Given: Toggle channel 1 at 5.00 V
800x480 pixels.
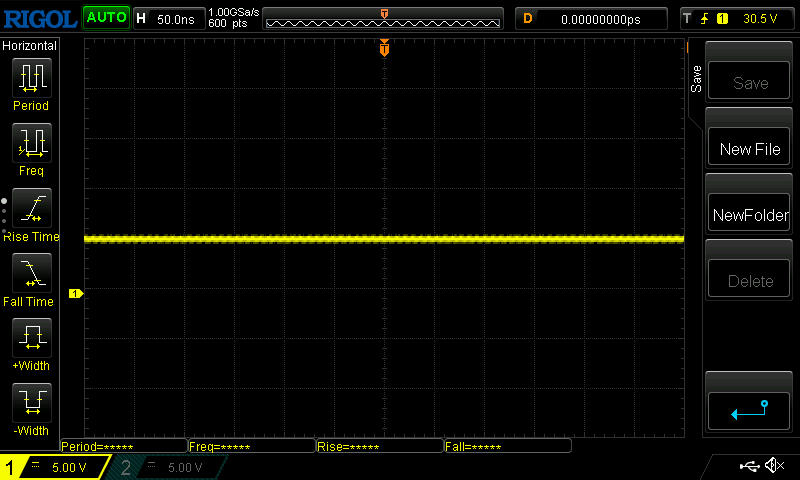Looking at the screenshot, I should coord(55,467).
